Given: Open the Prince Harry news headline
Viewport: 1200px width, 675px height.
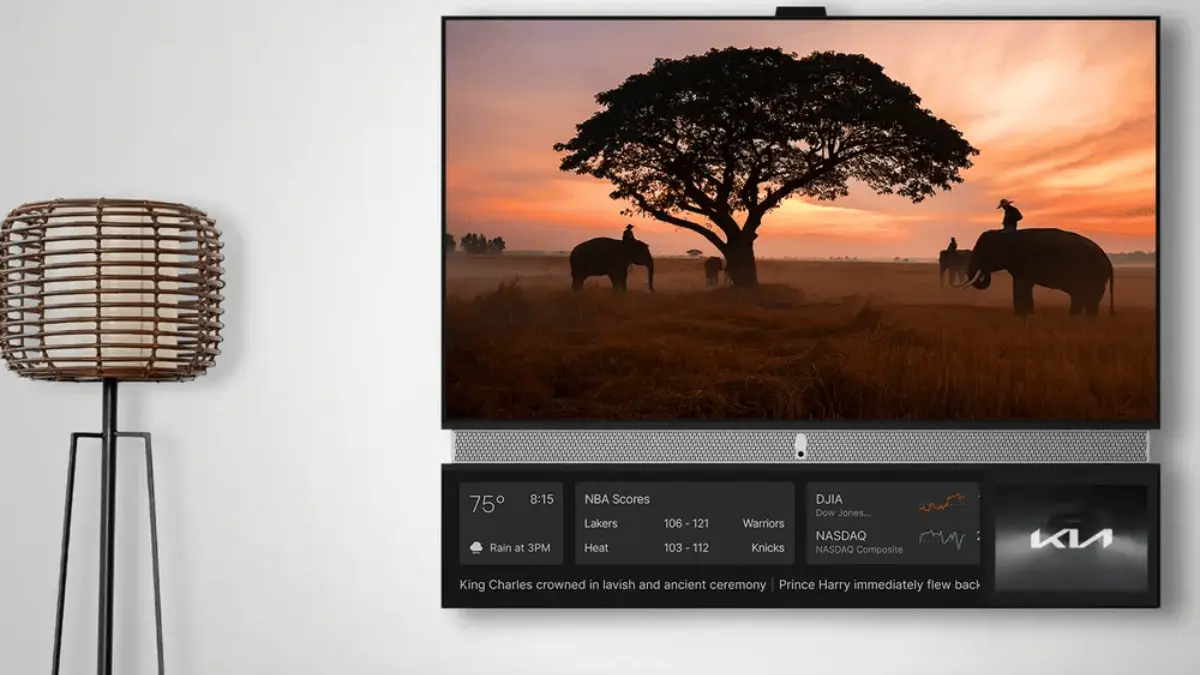Looking at the screenshot, I should pos(879,585).
